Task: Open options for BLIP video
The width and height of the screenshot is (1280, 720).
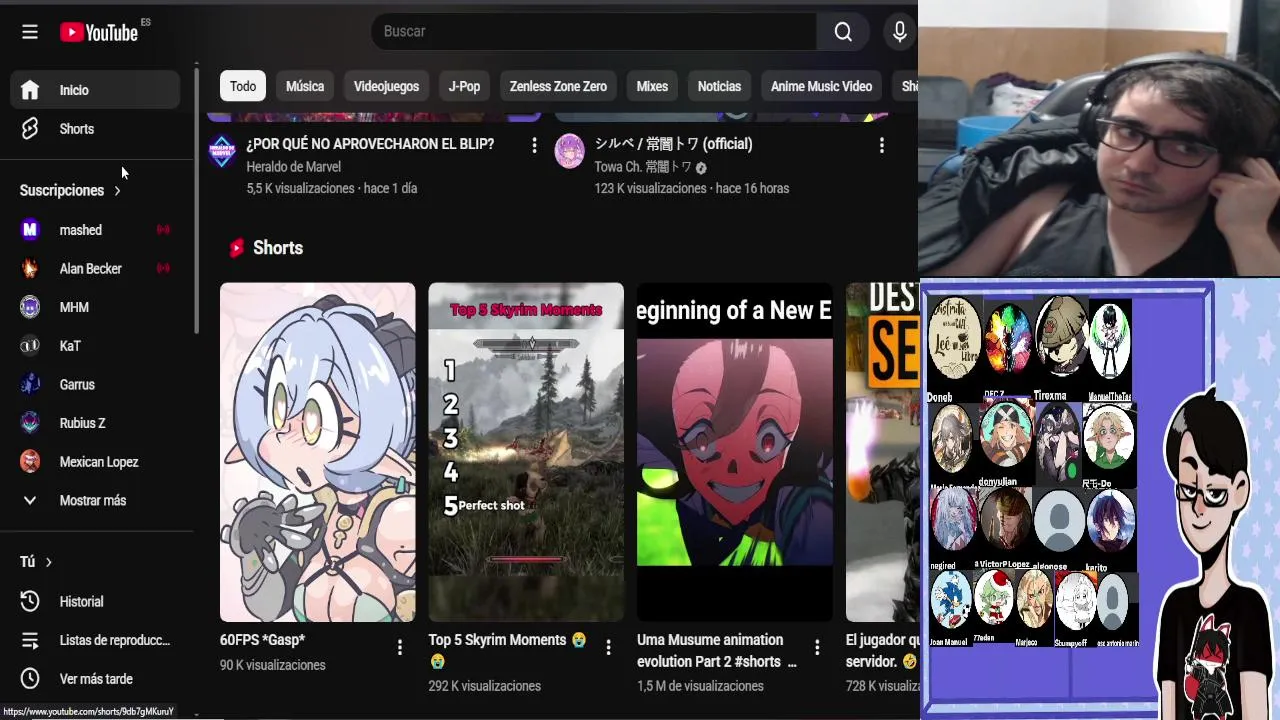Action: 534,146
